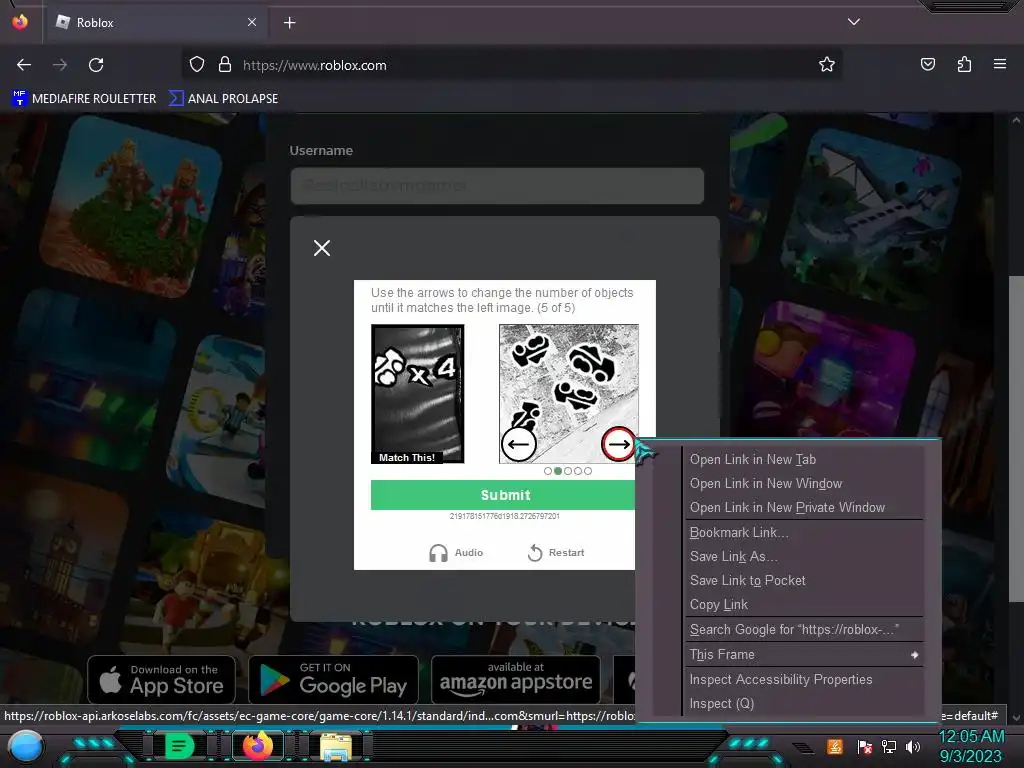Viewport: 1024px width, 768px height.
Task: Click the captcha right arrow button
Action: [618, 444]
